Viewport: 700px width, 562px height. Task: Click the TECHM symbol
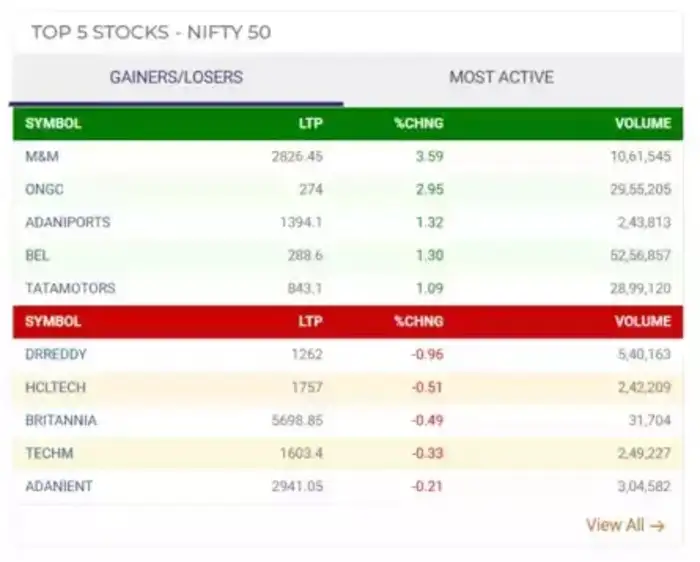tap(49, 453)
